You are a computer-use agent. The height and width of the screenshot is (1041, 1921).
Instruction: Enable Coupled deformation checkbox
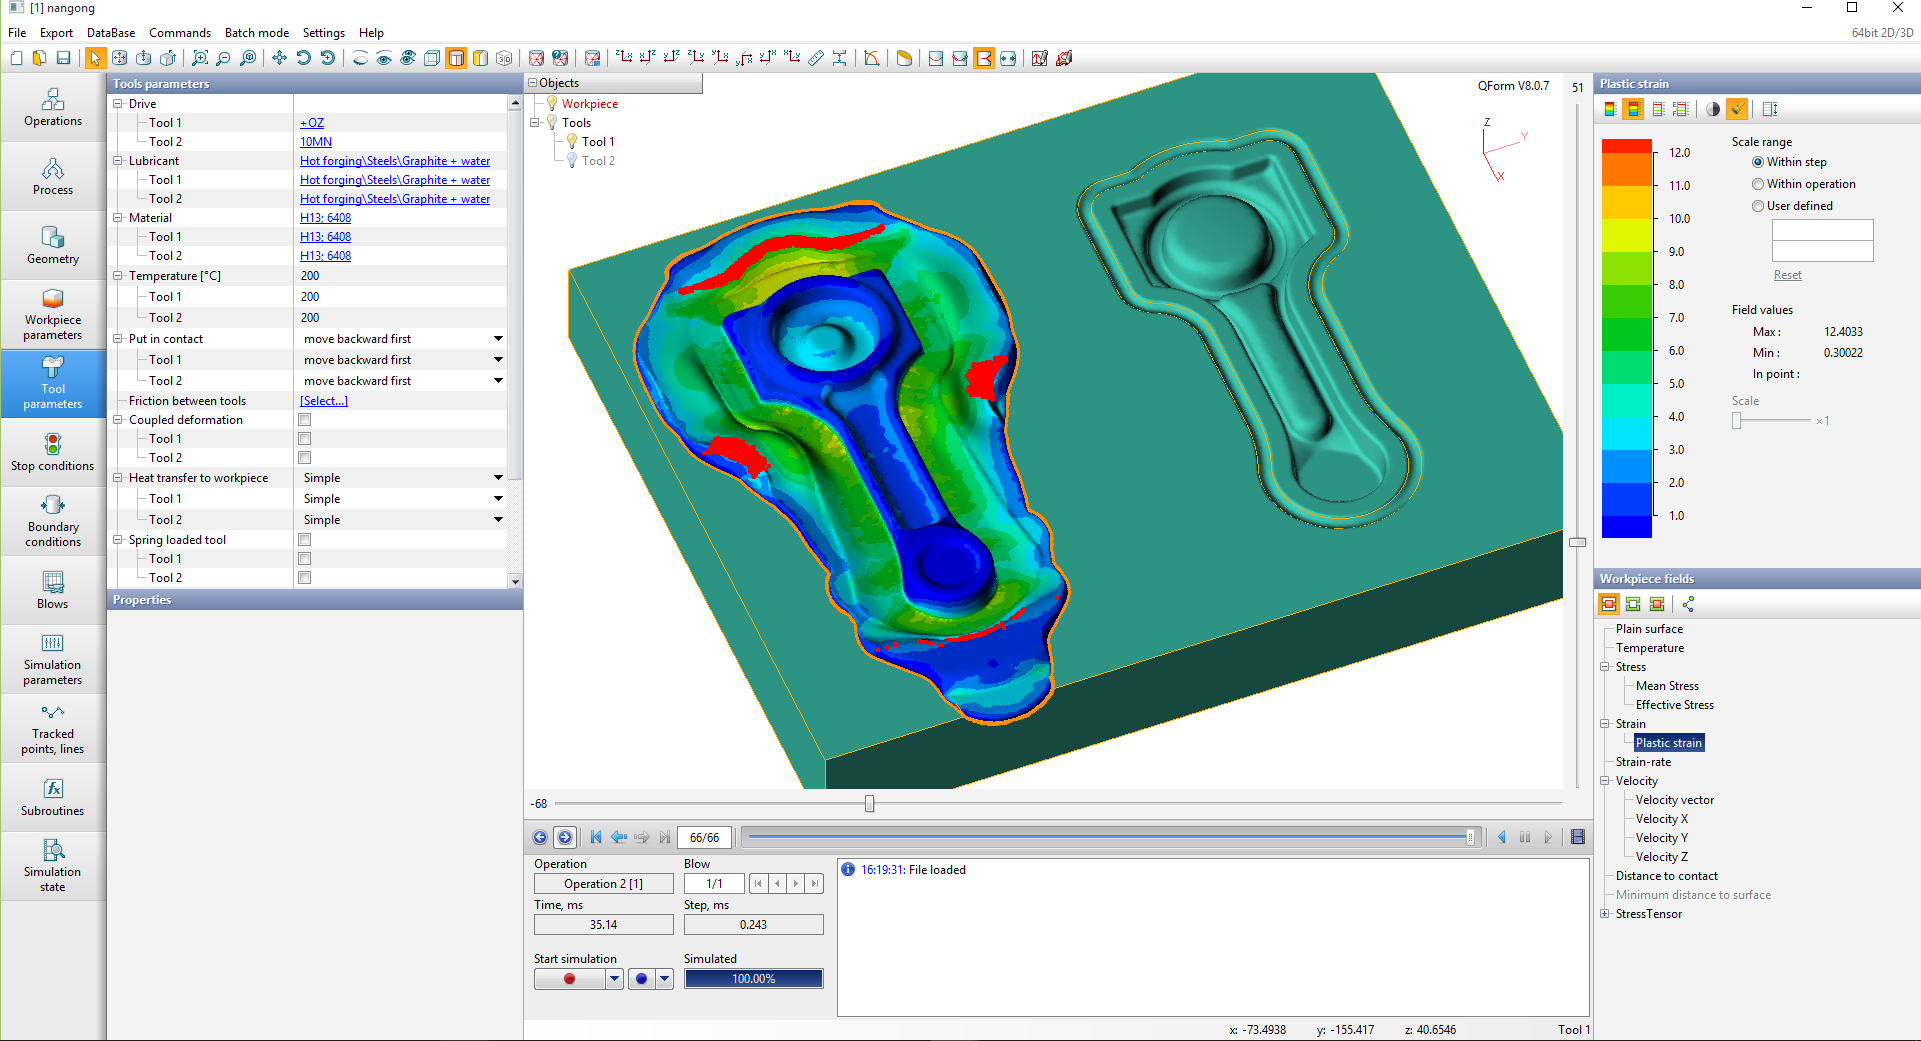[305, 420]
